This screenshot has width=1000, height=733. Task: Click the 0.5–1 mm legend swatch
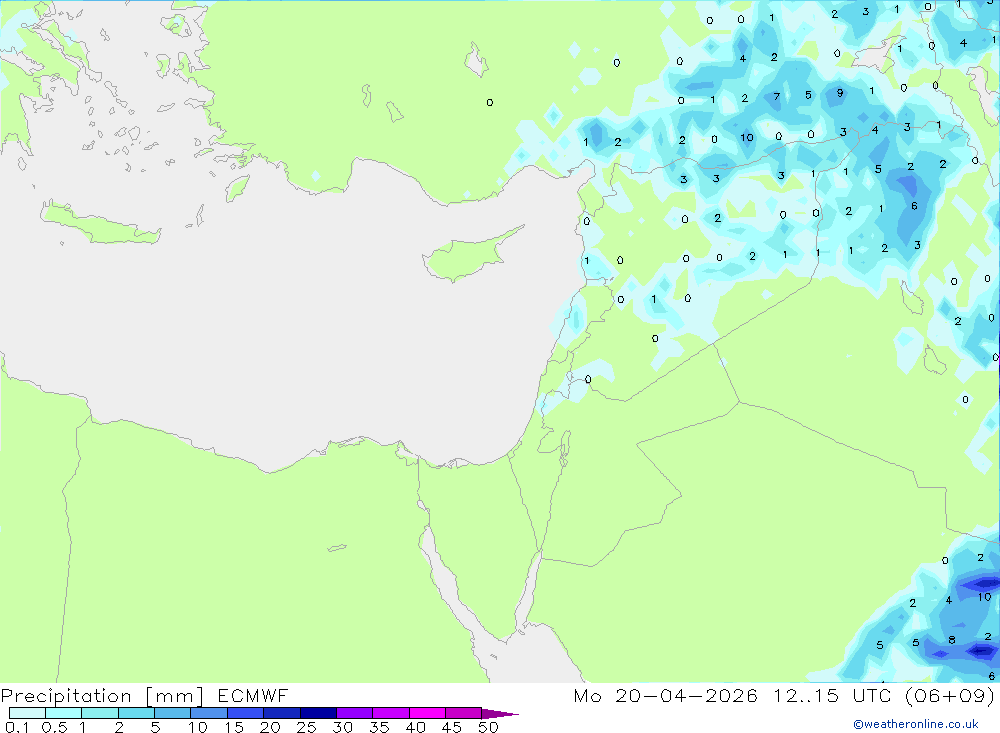(63, 713)
